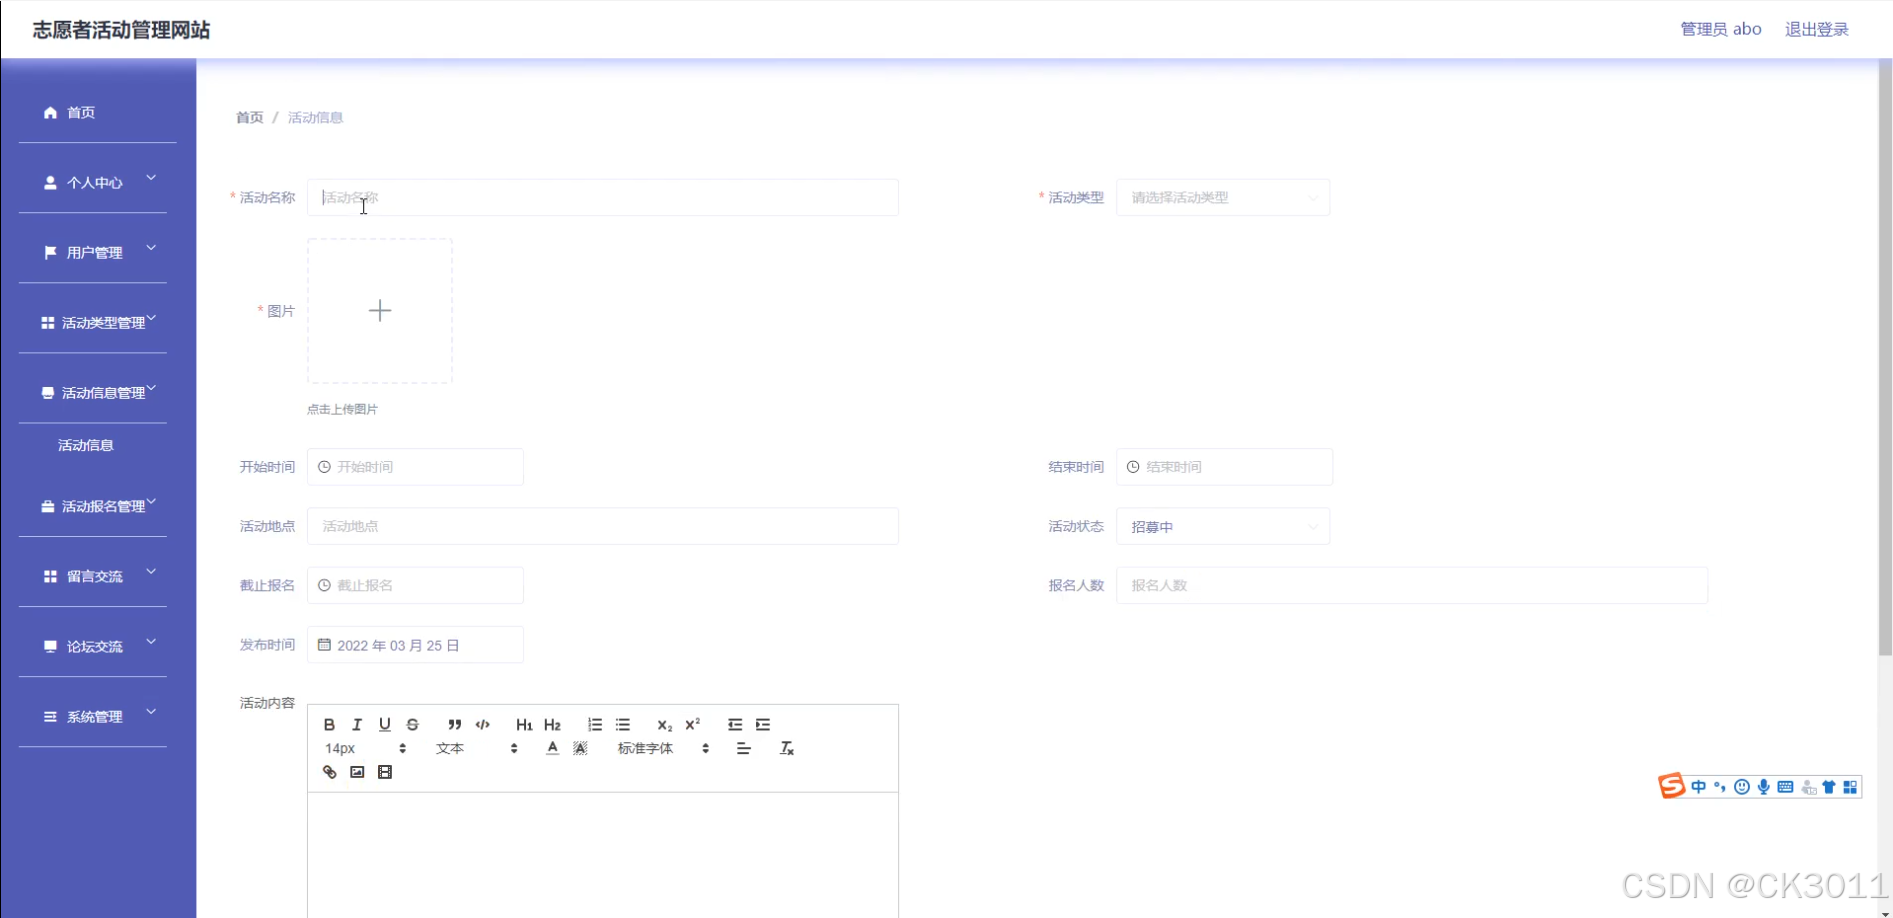Image resolution: width=1893 pixels, height=918 pixels.
Task: Apply superscript formatting
Action: [692, 725]
